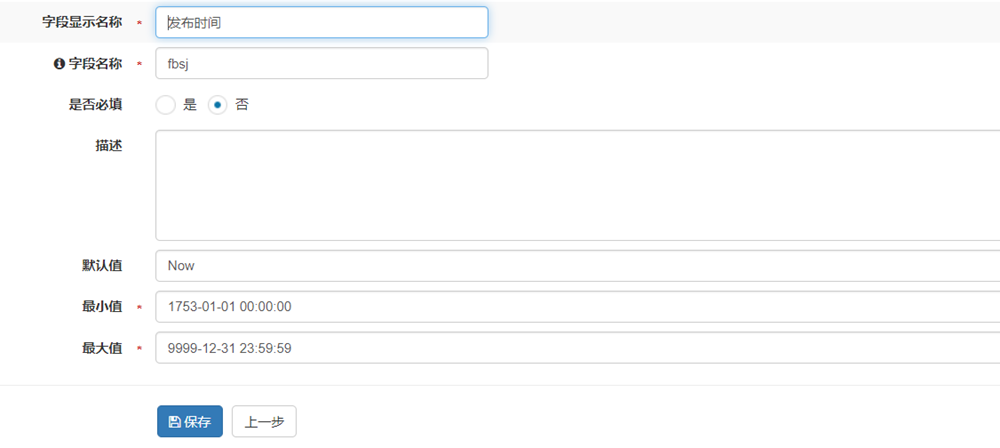Select the 是 radio button

coord(166,104)
